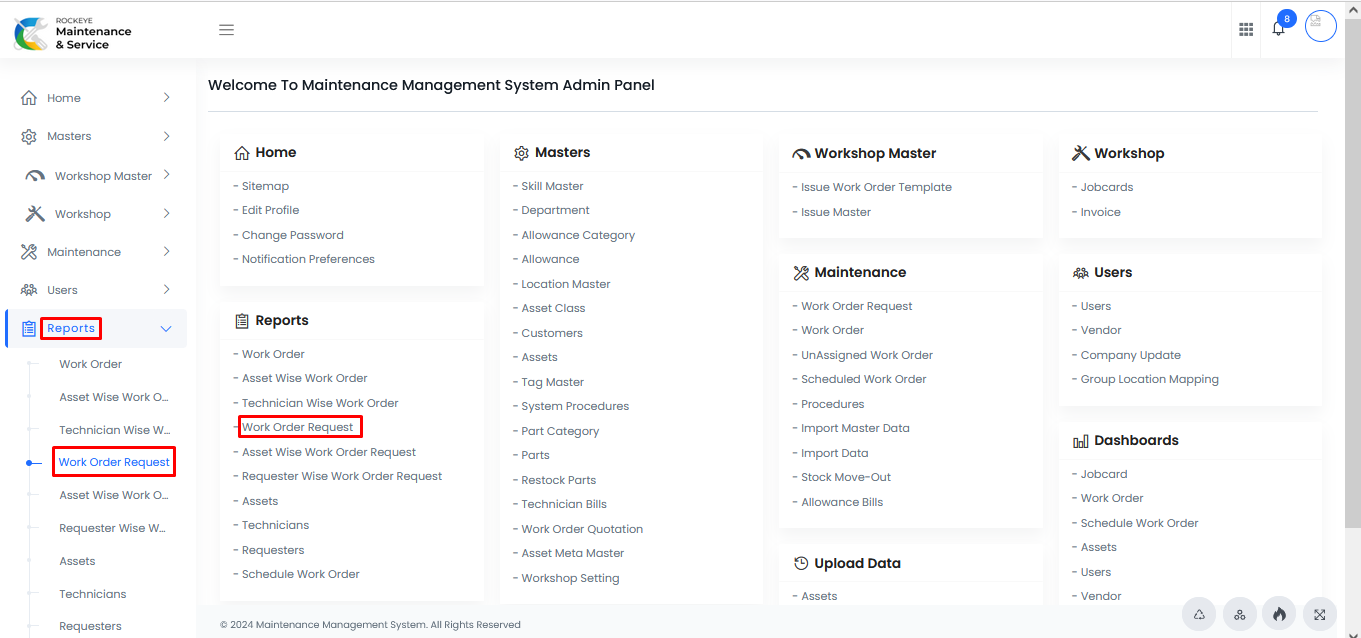Click the gear icon in the Masters card heading

tap(521, 153)
